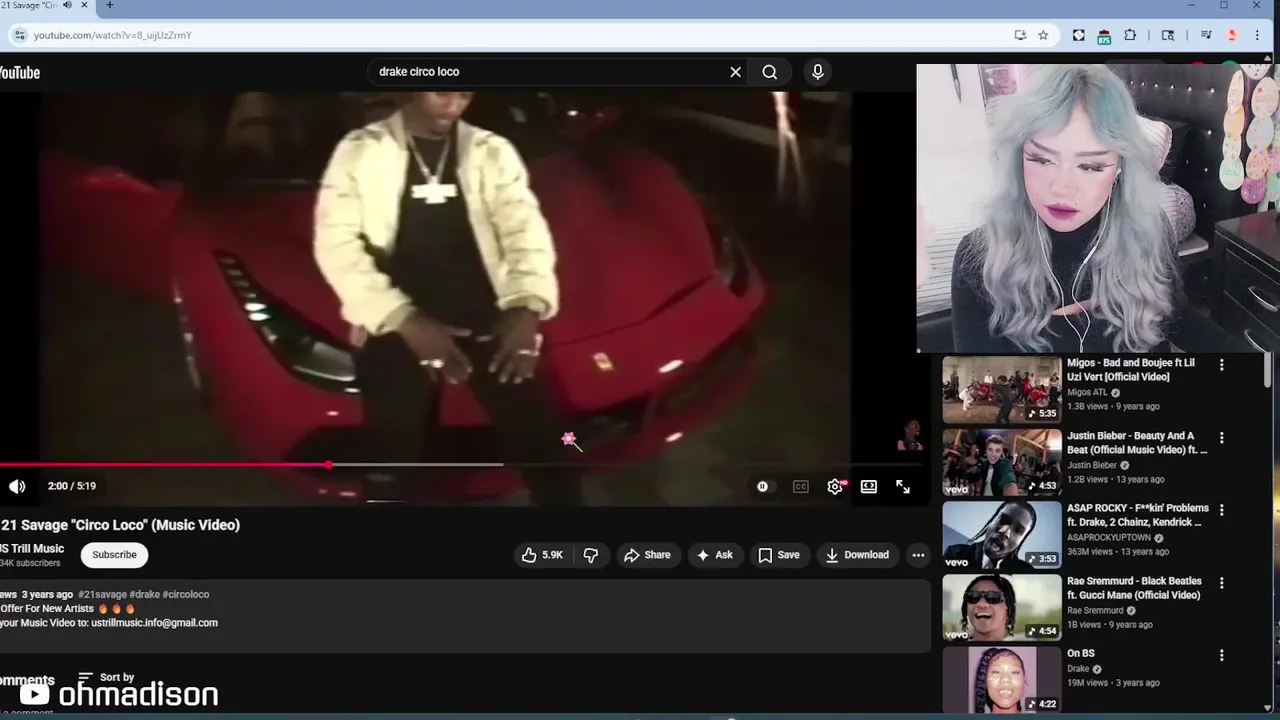
Task: Open the Chrome profile avatar
Action: pyautogui.click(x=1232, y=35)
